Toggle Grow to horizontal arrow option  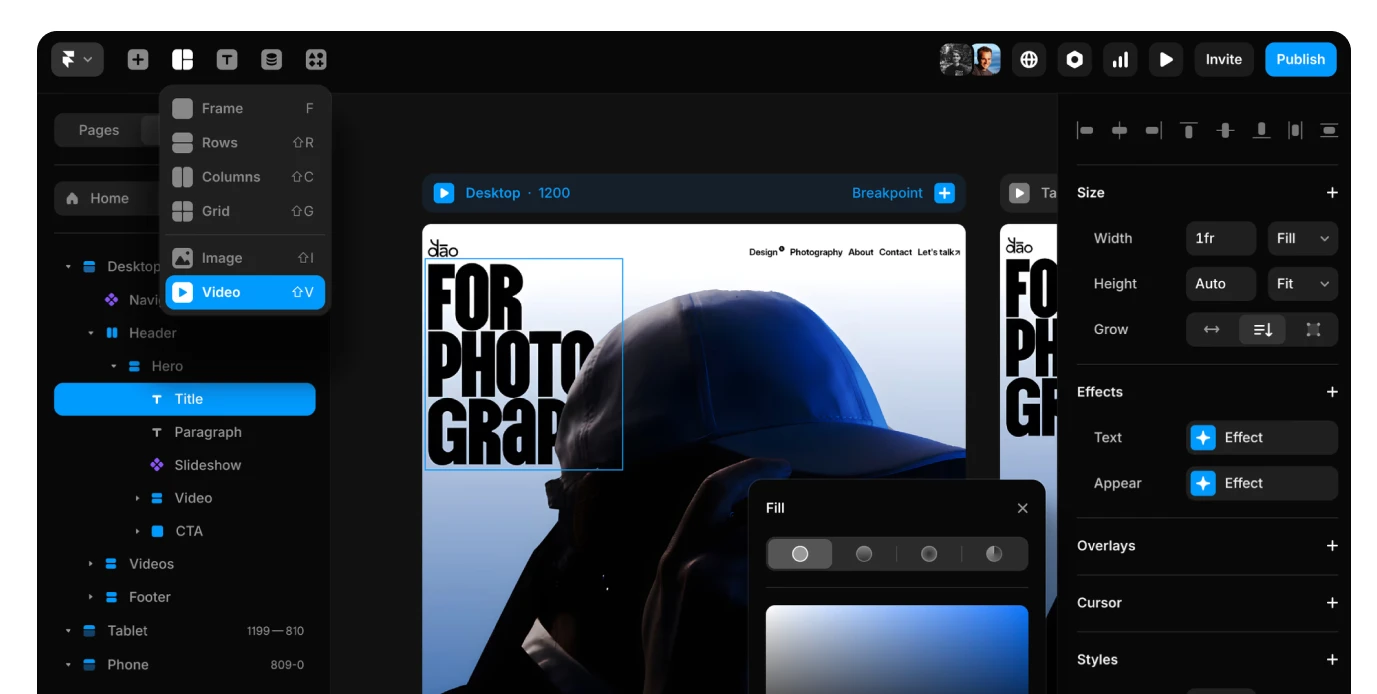coord(1211,329)
